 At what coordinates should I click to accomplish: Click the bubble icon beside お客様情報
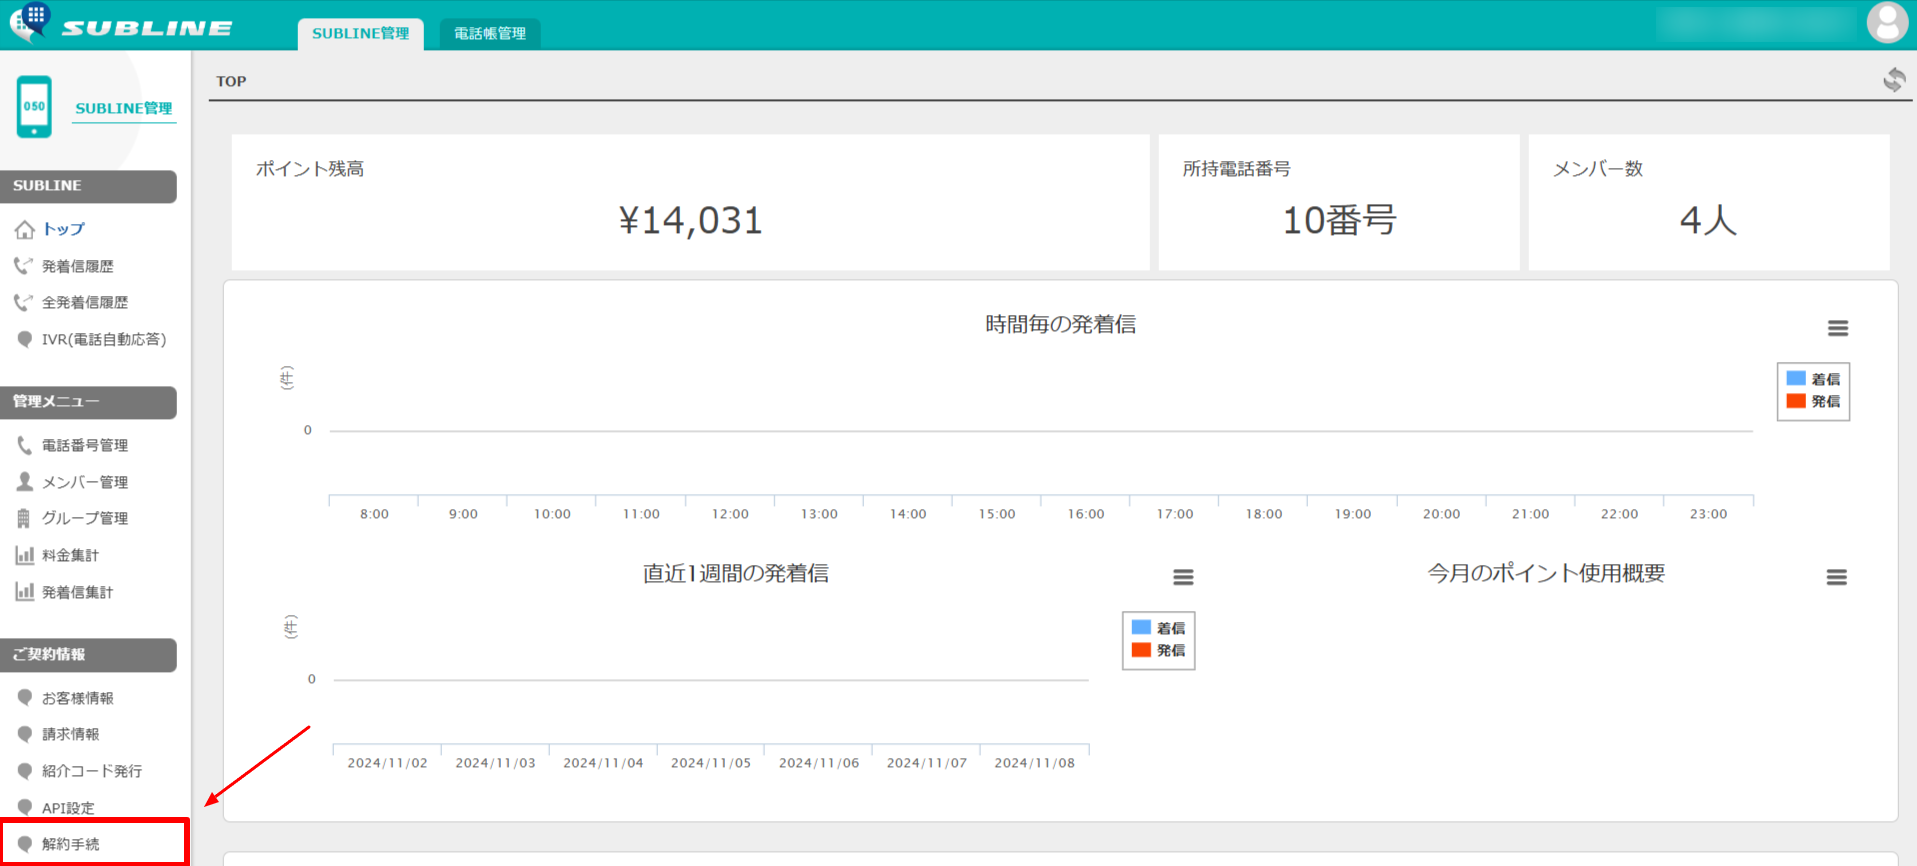[25, 697]
